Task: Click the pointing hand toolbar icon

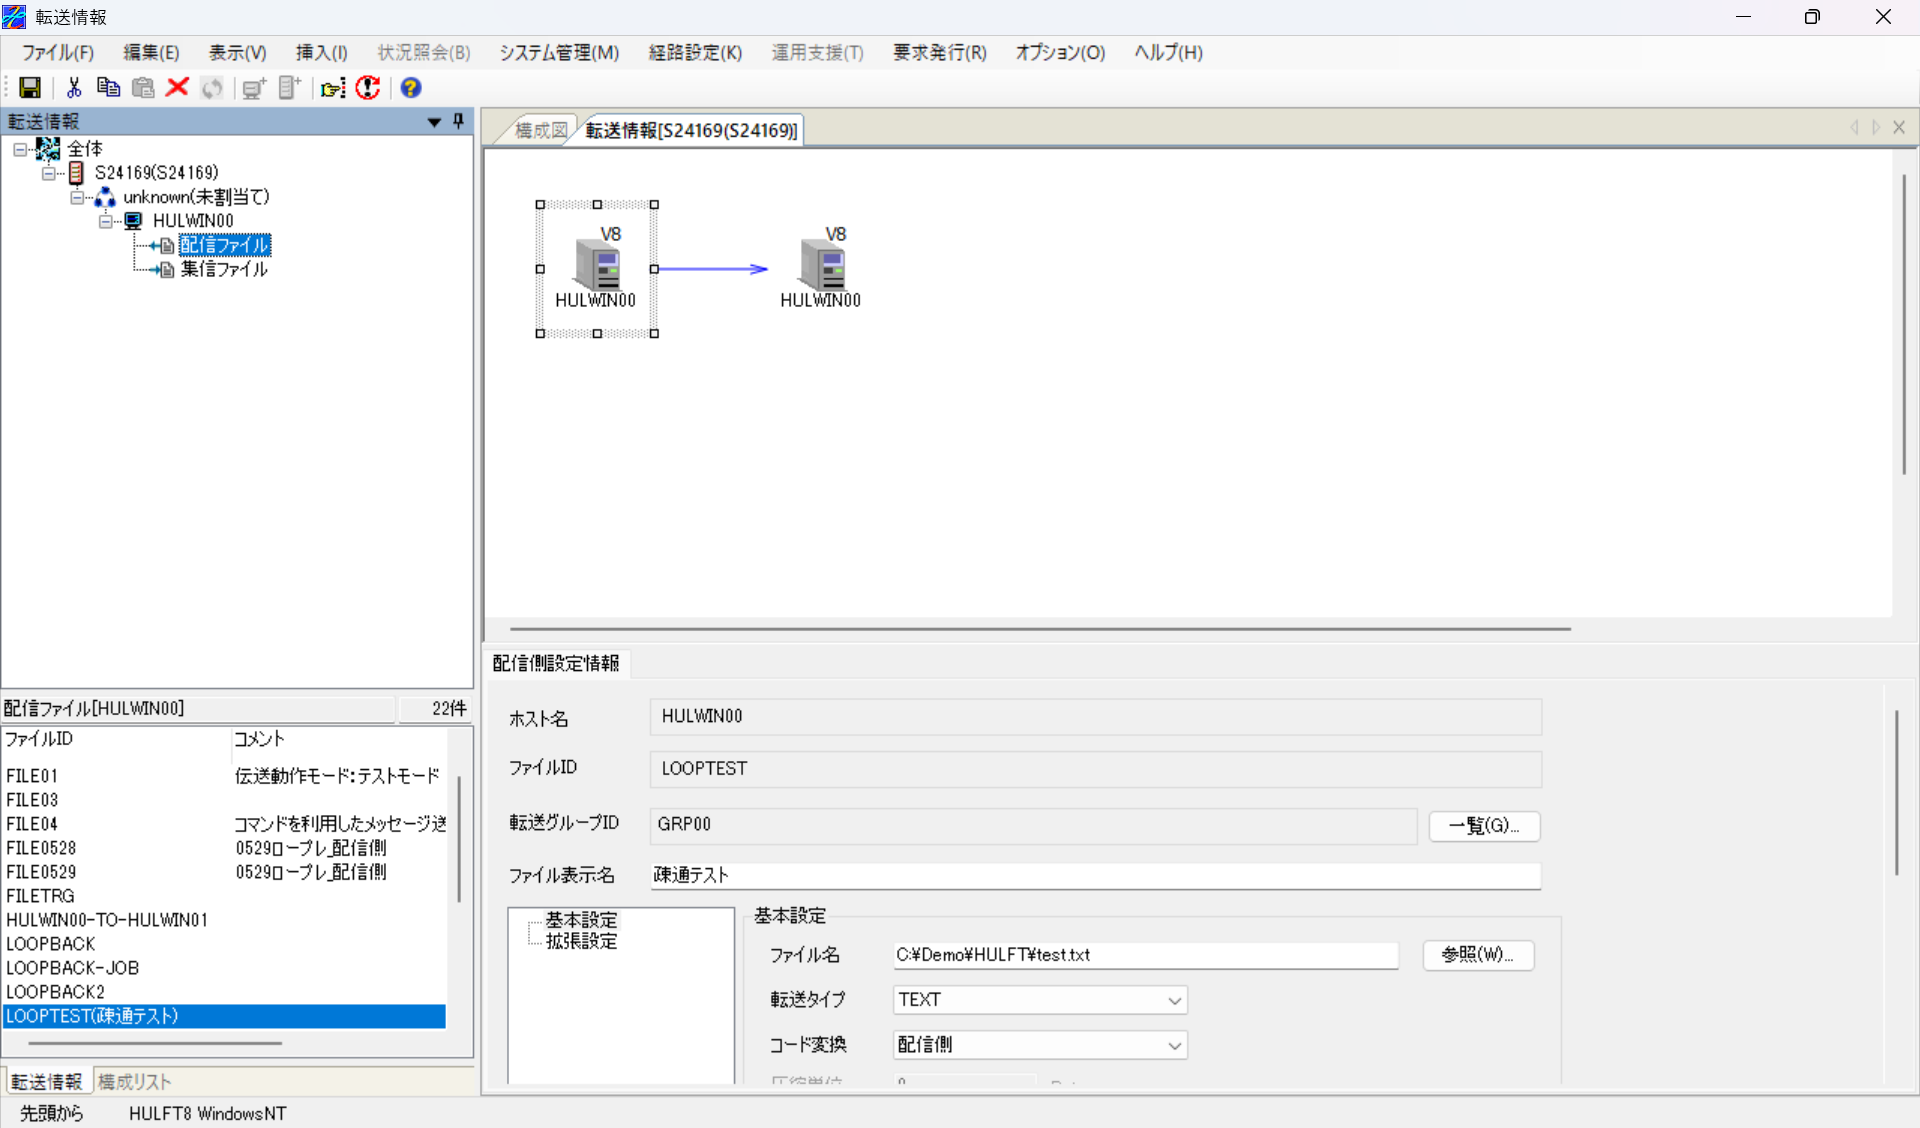Action: [332, 88]
